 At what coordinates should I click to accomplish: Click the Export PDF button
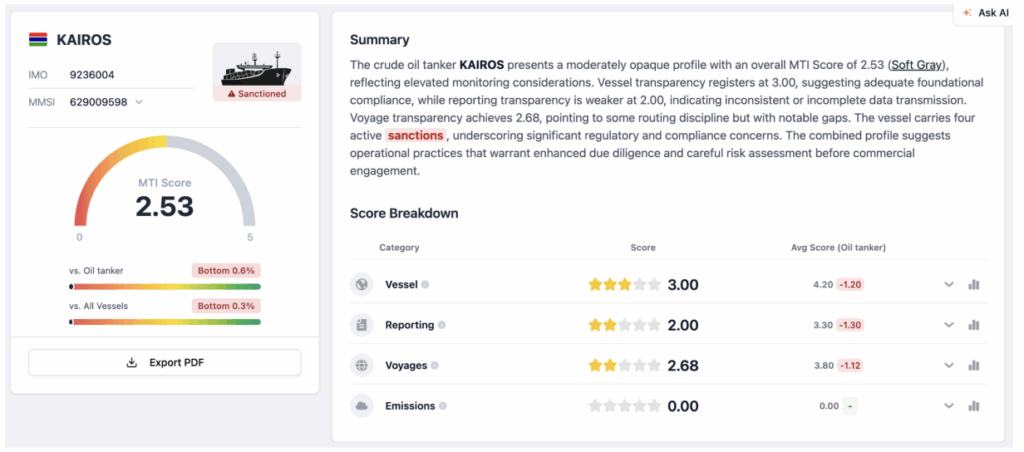point(164,362)
